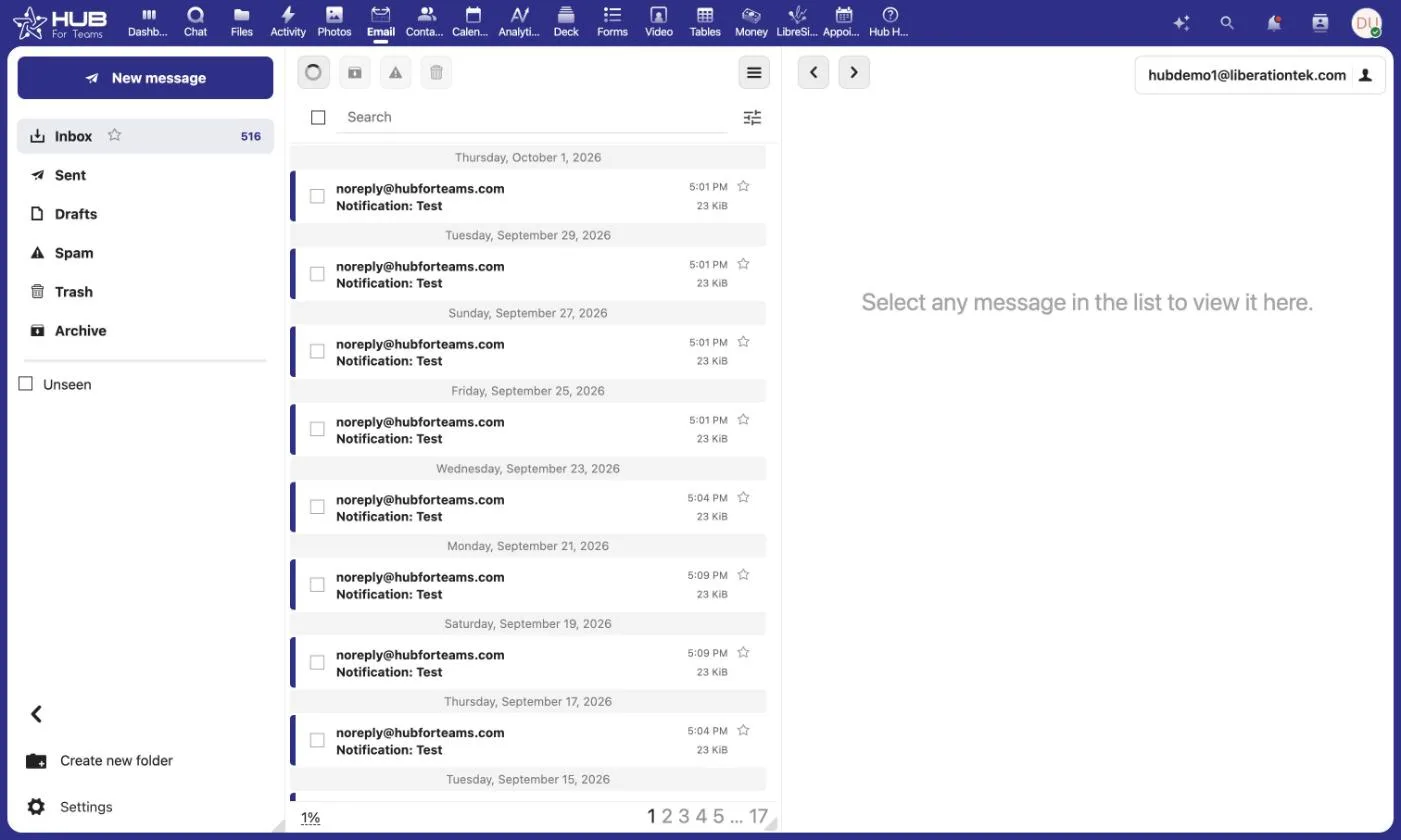
Task: Click the AI assistant sparkle icon
Action: tap(1181, 23)
